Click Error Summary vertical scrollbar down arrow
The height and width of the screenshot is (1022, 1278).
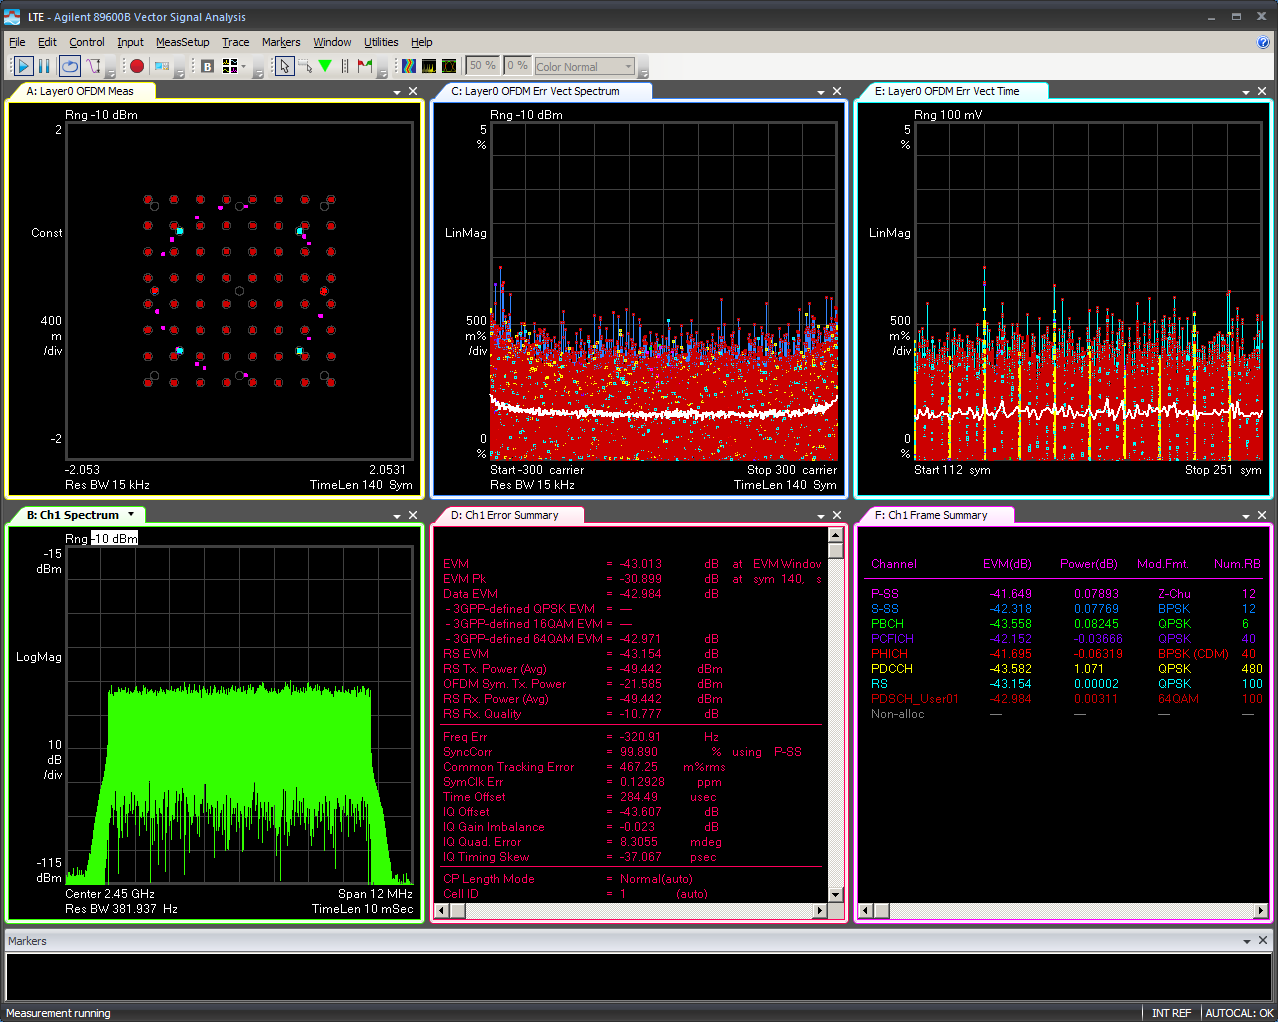click(836, 894)
